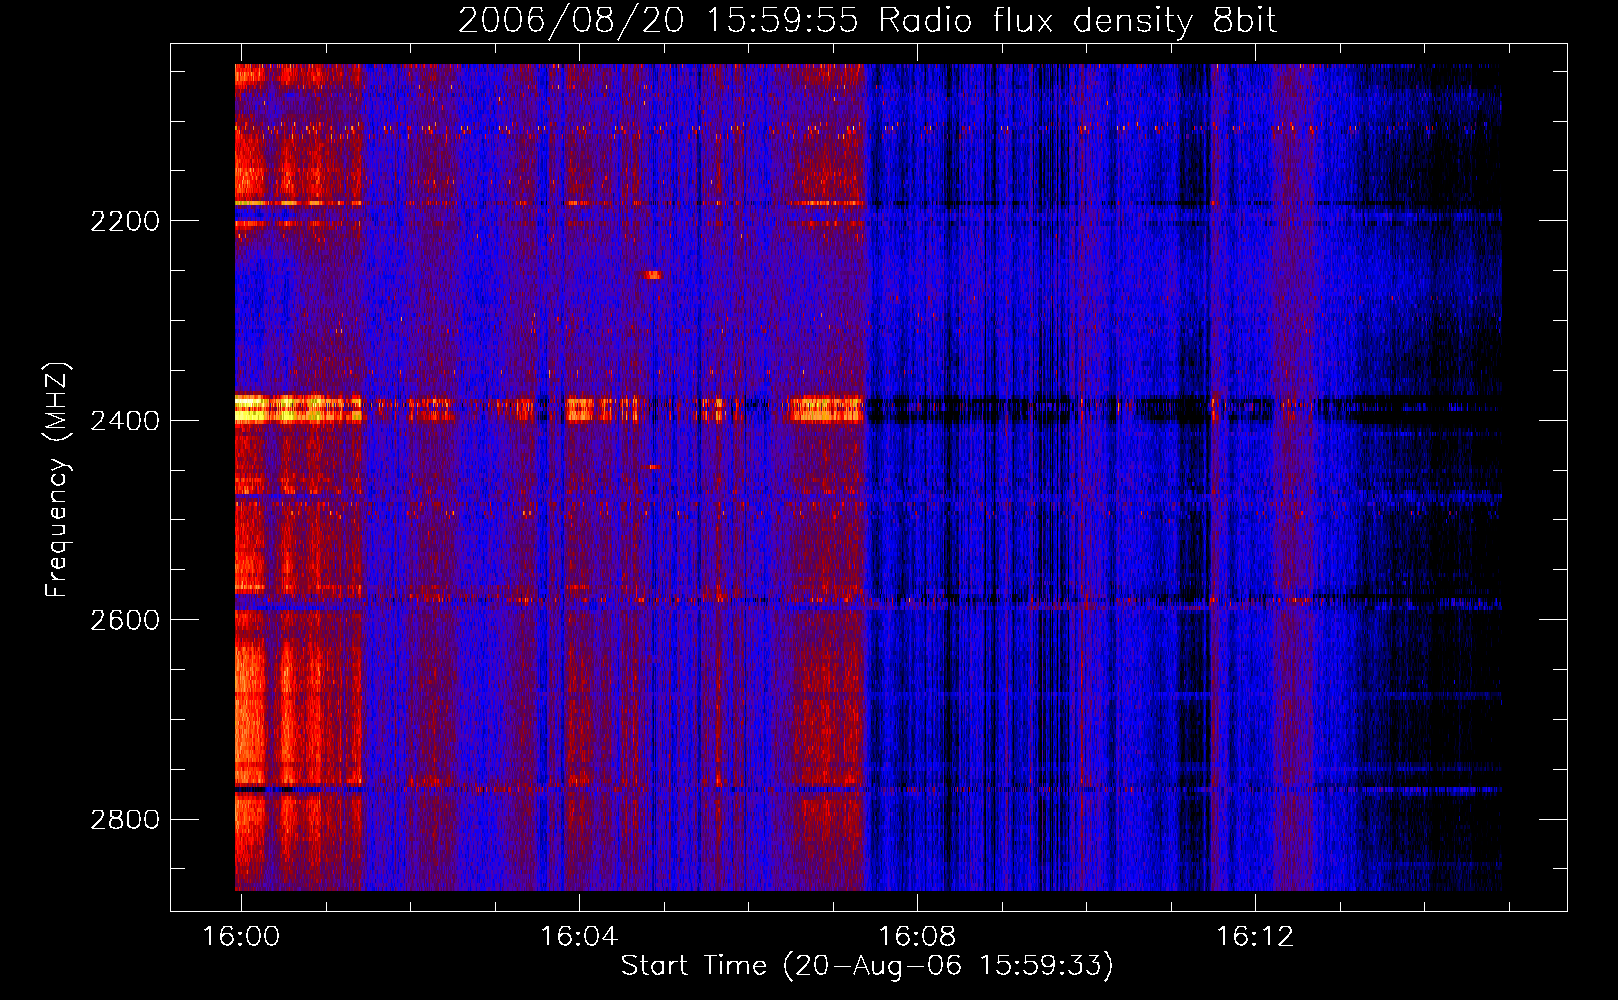Click the 'Start Time (20-Aug-06 15:59:33)' axis label
The width and height of the screenshot is (1618, 1000).
click(x=867, y=966)
